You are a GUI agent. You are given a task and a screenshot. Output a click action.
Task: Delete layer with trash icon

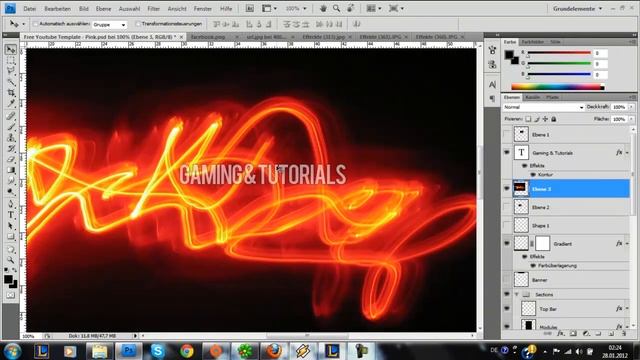pos(624,333)
